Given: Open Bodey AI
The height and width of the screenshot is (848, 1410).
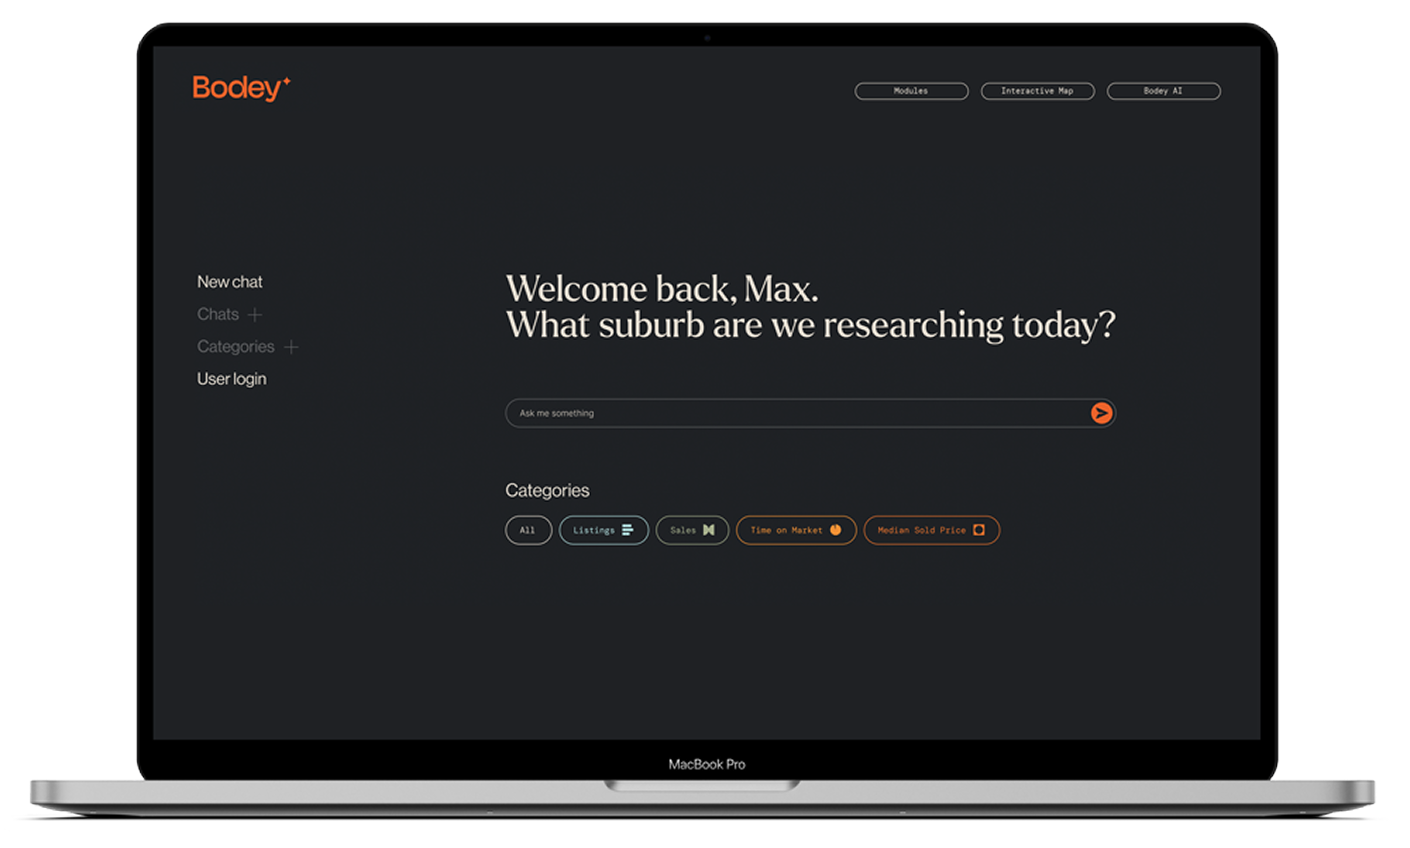Looking at the screenshot, I should [x=1163, y=91].
